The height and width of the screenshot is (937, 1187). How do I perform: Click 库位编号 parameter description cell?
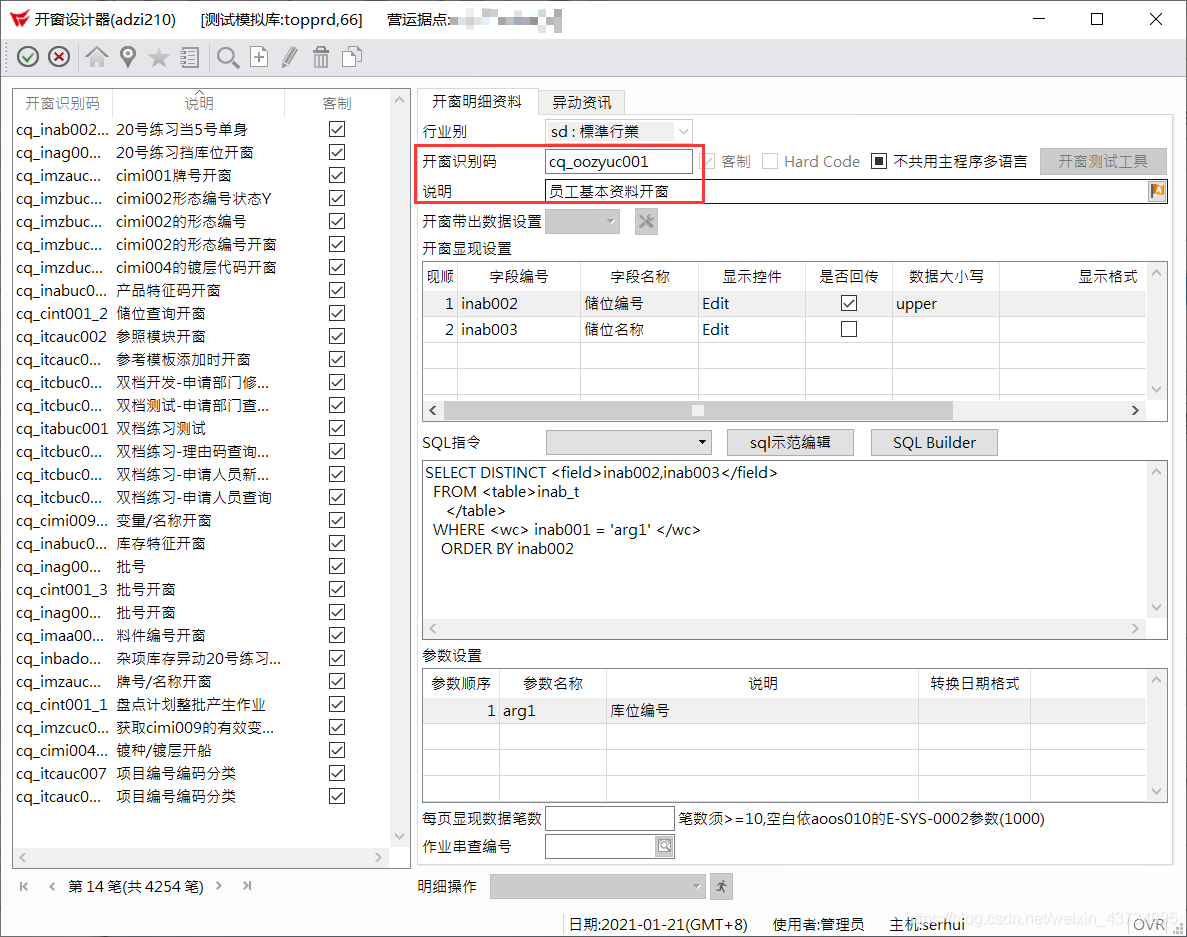click(x=762, y=711)
